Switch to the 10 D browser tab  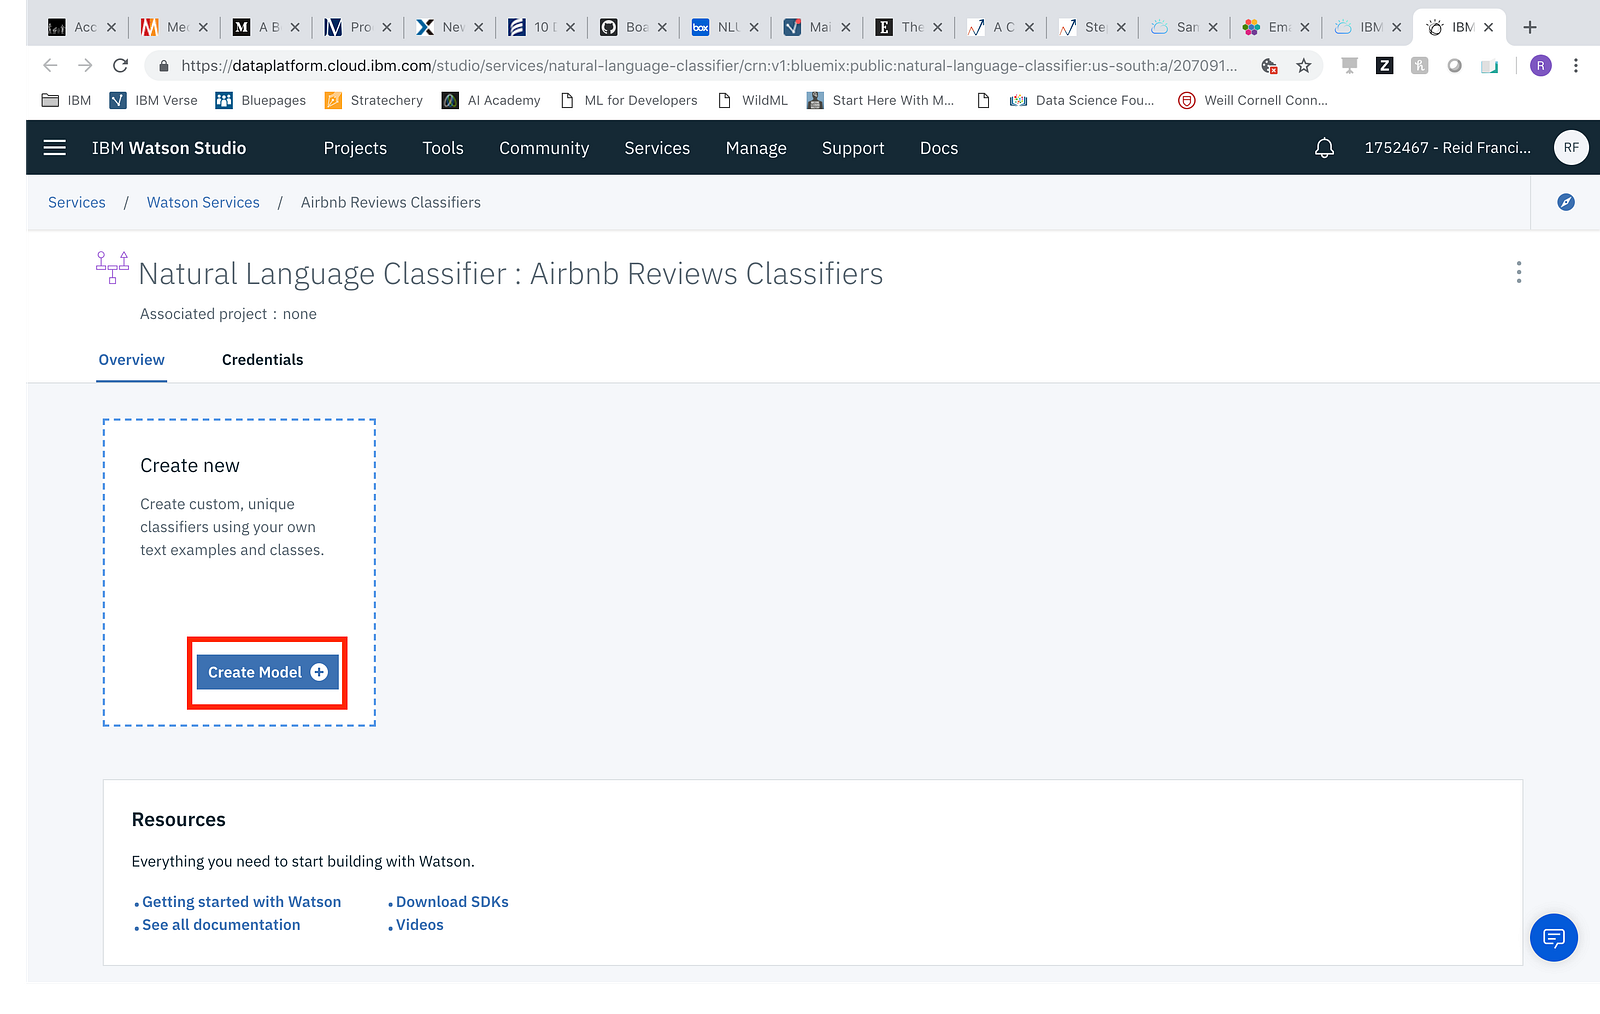[541, 27]
